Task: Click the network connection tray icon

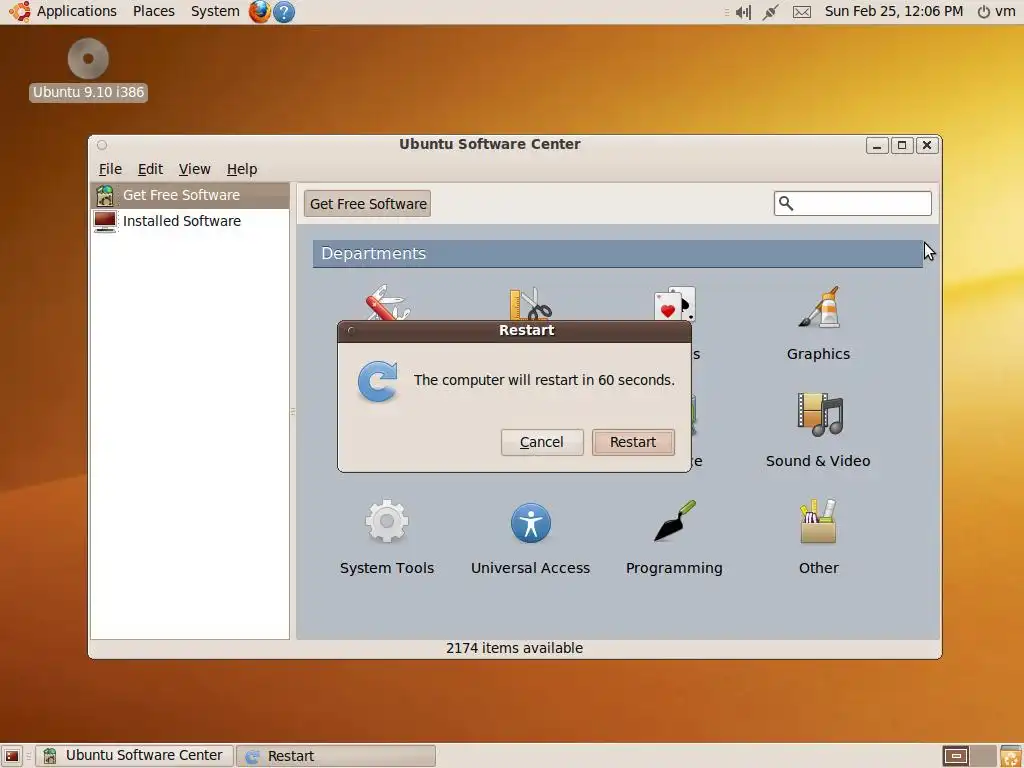Action: [771, 12]
